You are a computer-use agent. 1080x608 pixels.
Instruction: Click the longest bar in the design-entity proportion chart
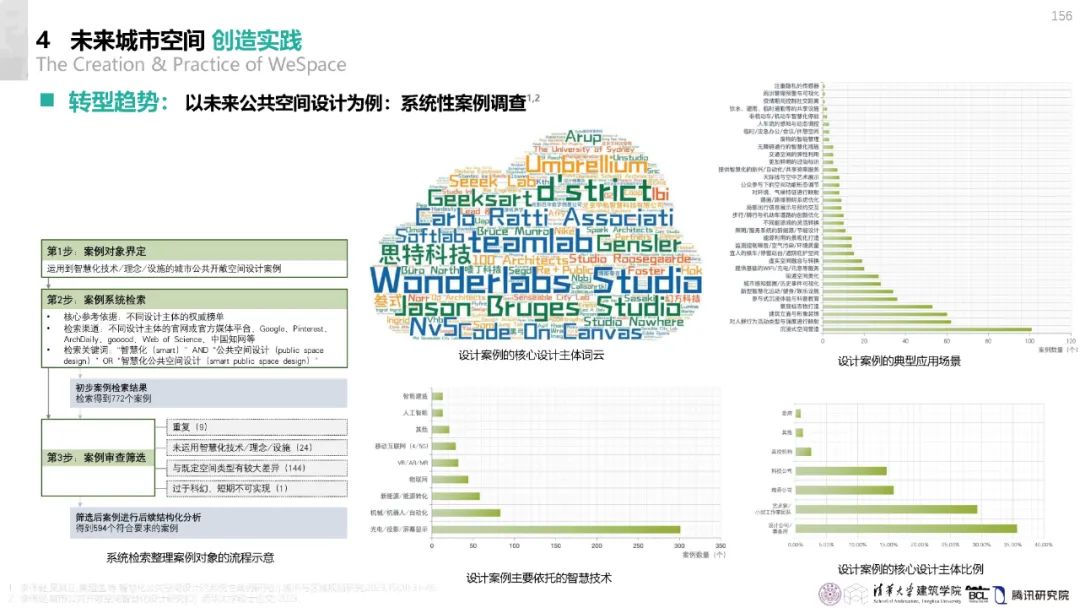click(906, 529)
